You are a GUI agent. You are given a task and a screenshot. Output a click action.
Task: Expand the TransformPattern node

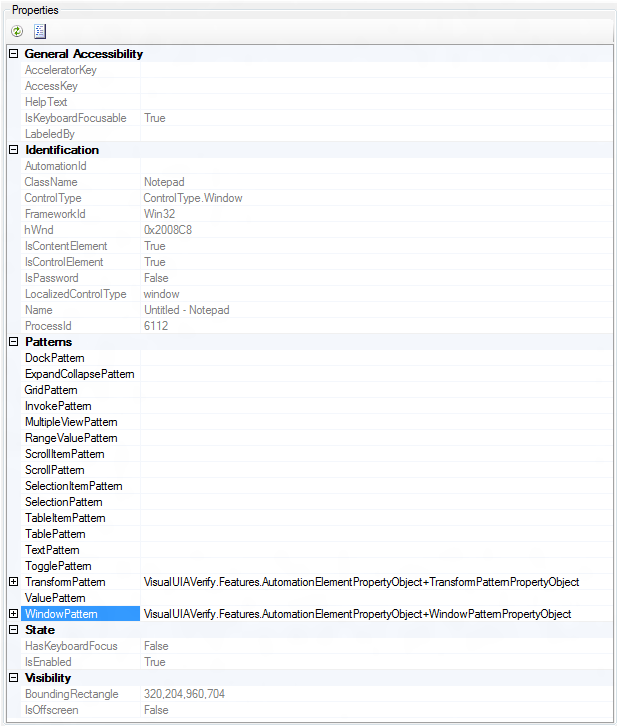[x=14, y=582]
